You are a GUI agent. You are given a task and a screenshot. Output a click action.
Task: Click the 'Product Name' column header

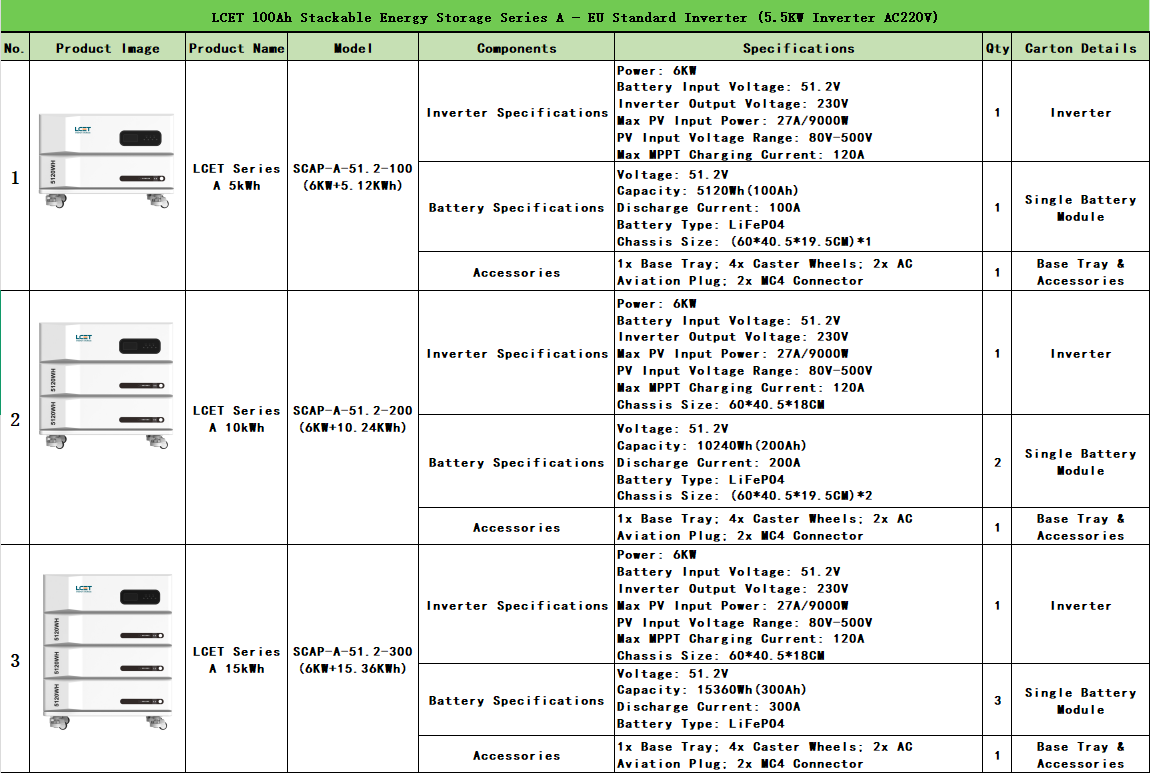236,48
